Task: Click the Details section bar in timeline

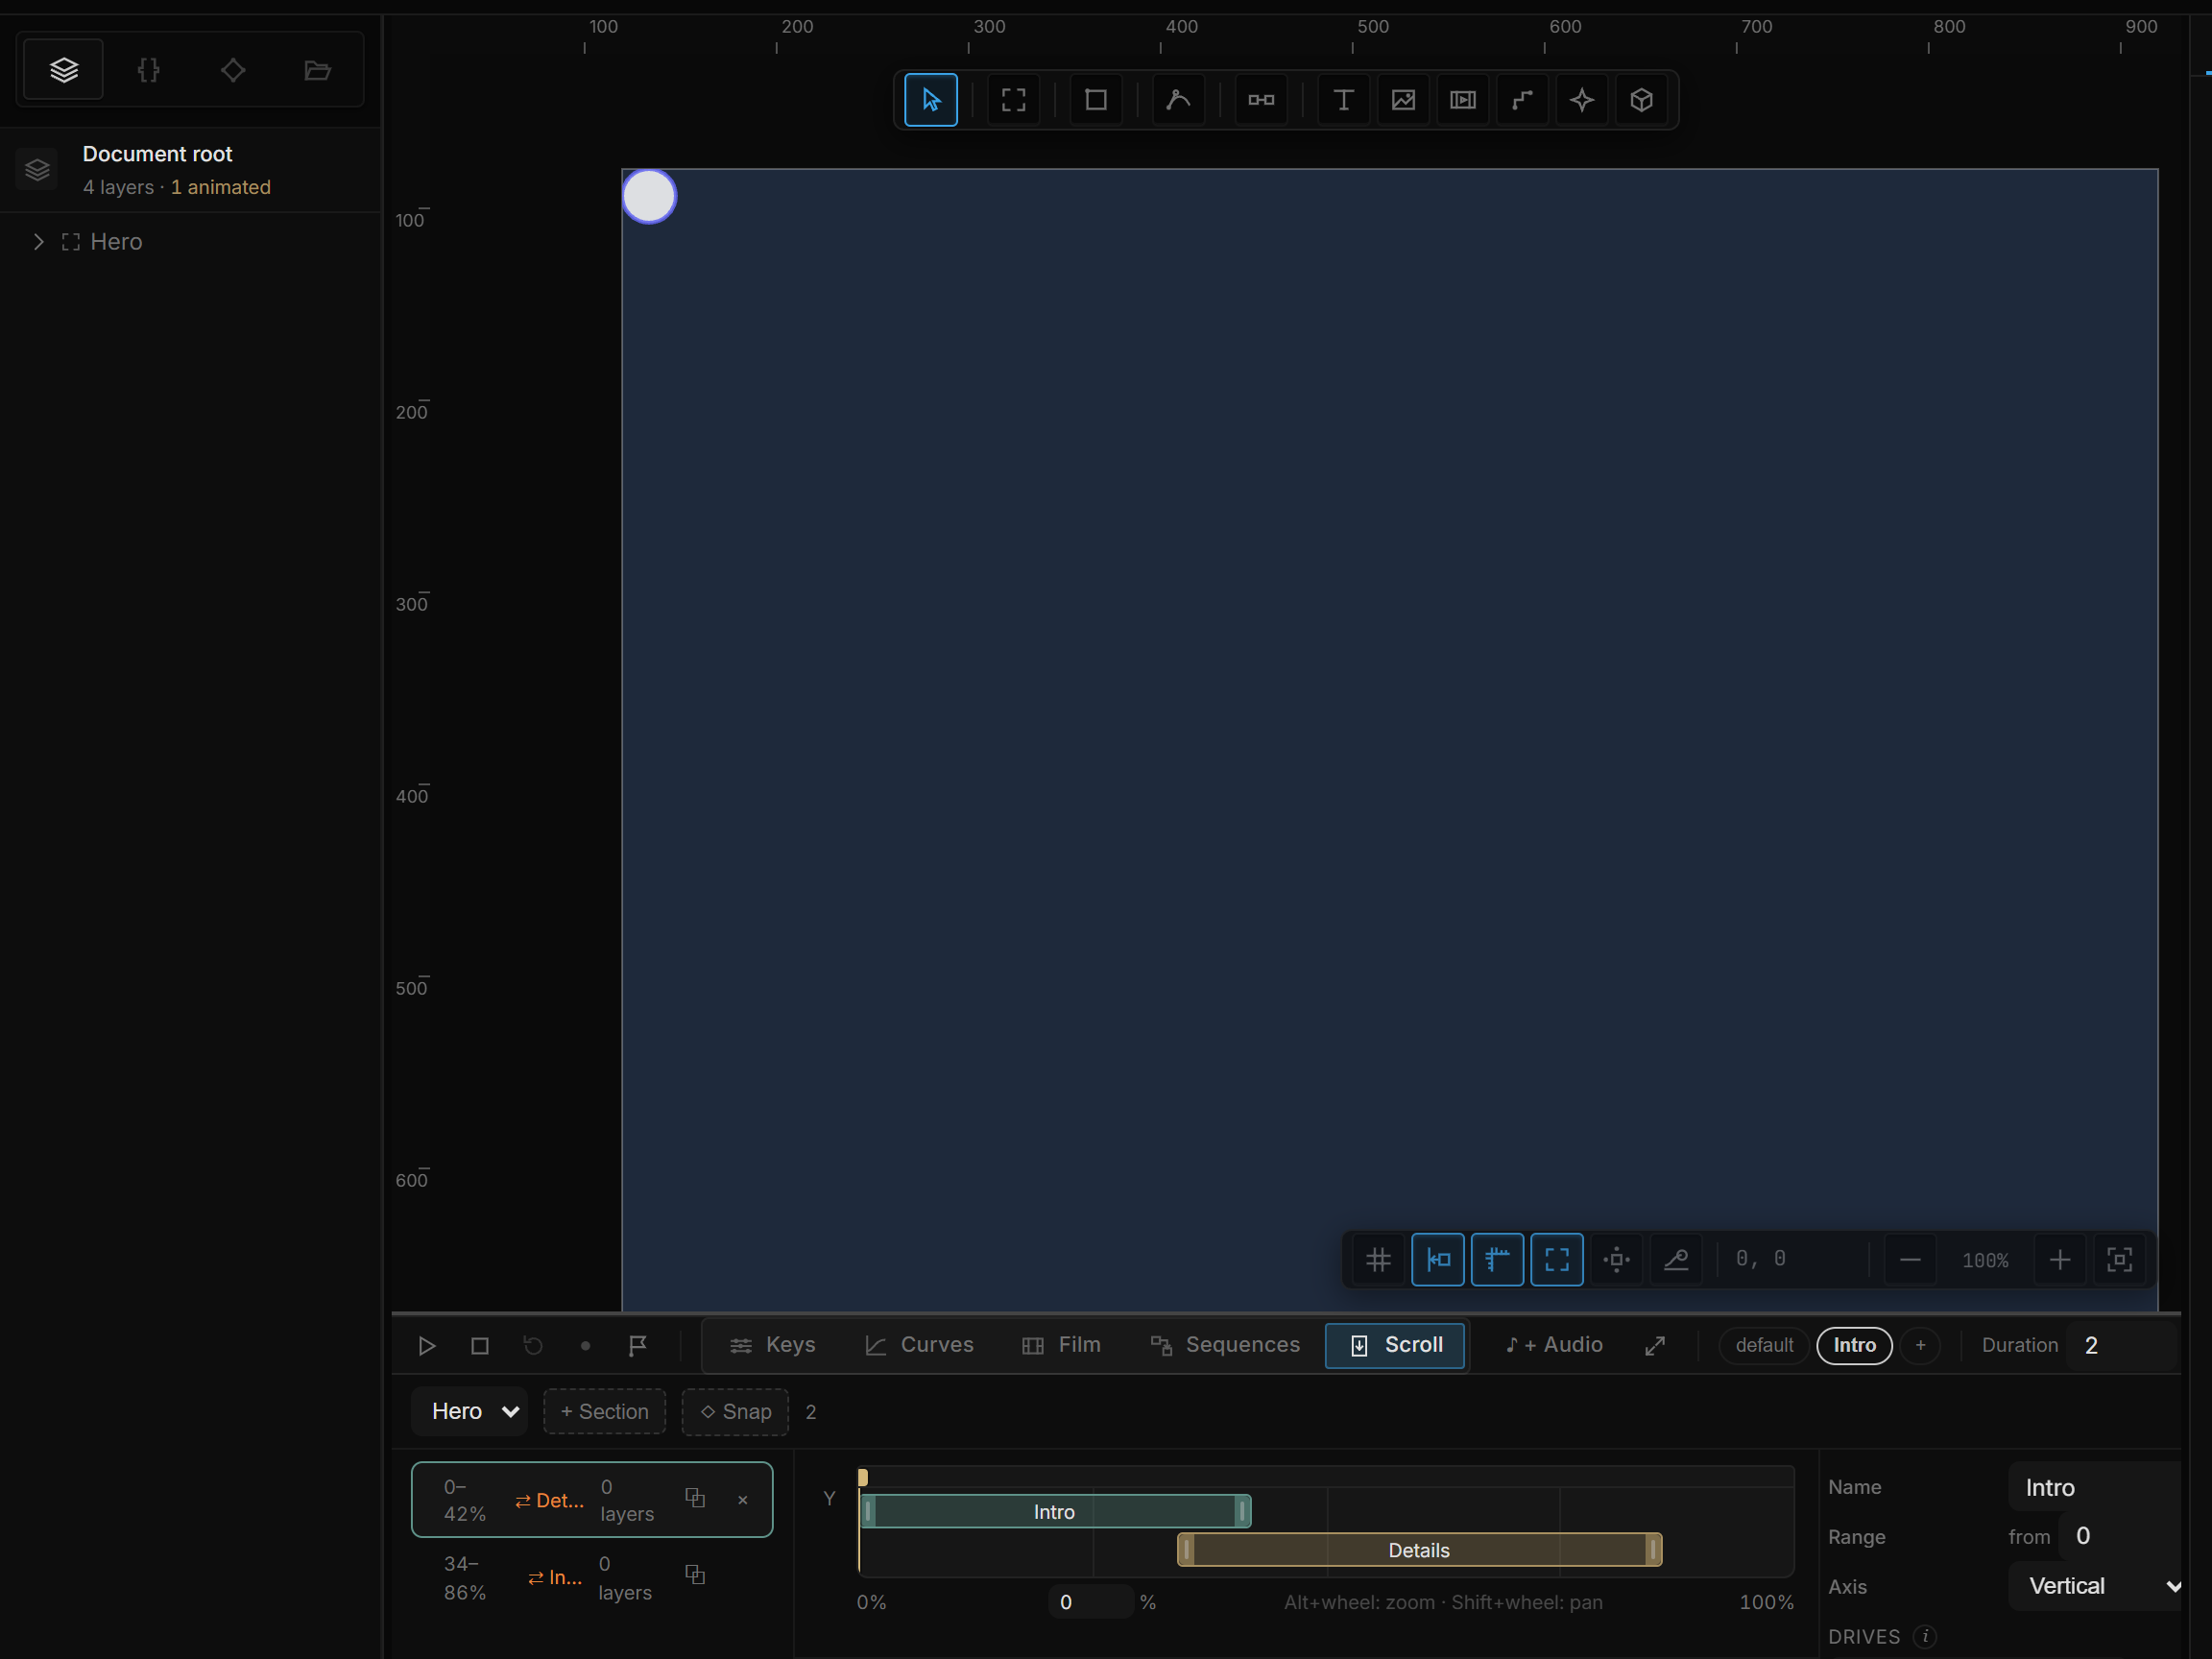Action: (1419, 1550)
